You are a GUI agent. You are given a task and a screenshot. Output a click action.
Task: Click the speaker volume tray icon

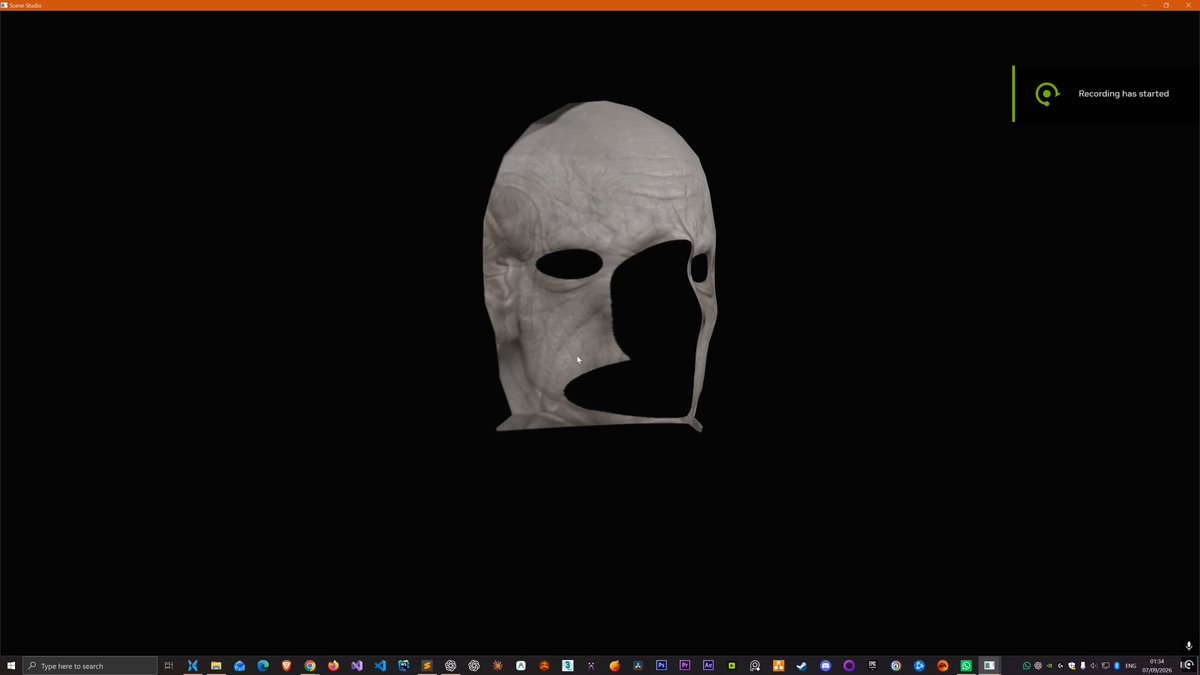1094,666
